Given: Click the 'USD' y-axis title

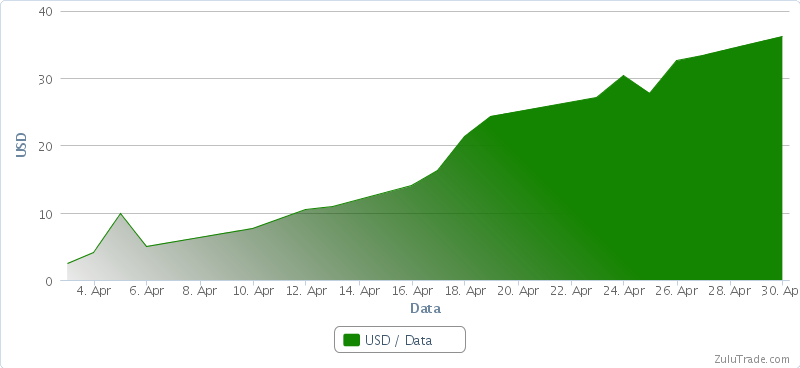Looking at the screenshot, I should [x=21, y=145].
